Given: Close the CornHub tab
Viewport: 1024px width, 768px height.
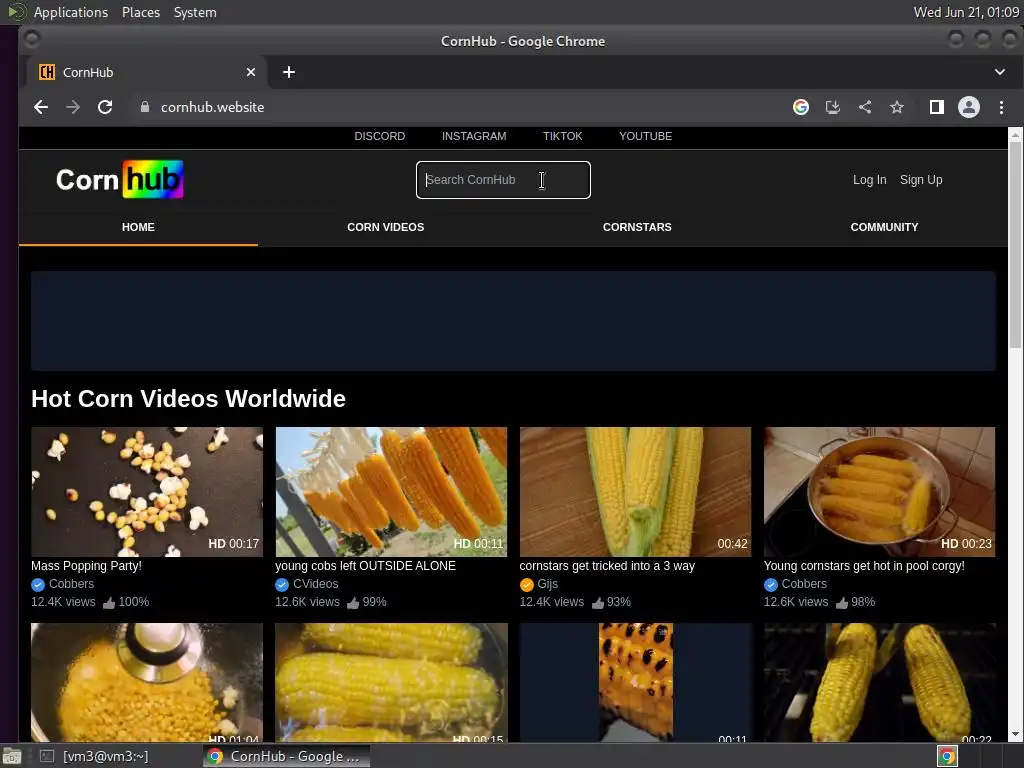Looking at the screenshot, I should [251, 72].
